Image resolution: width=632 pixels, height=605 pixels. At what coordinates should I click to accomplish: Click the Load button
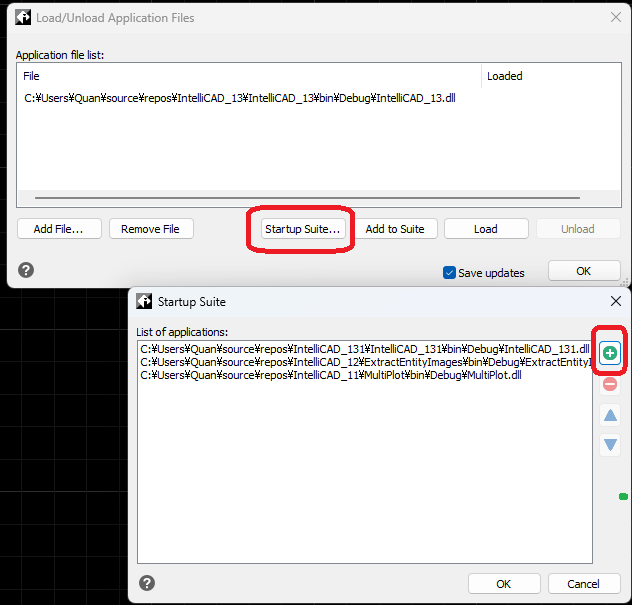(x=486, y=229)
